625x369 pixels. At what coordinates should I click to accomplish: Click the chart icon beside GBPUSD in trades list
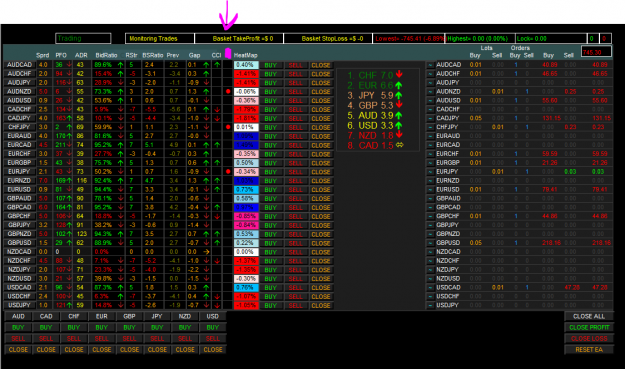click(x=430, y=243)
